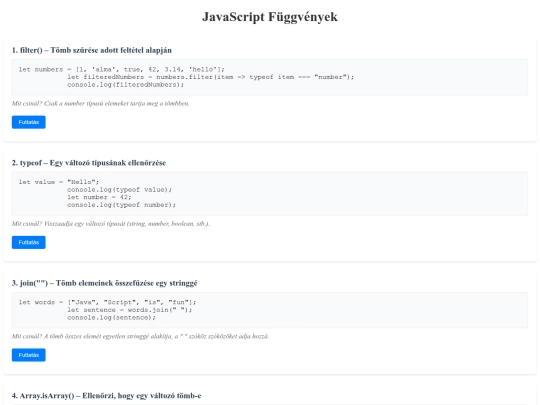Click code line 'let words = ["Java", "Script"...'
540x405 pixels.
(107, 302)
